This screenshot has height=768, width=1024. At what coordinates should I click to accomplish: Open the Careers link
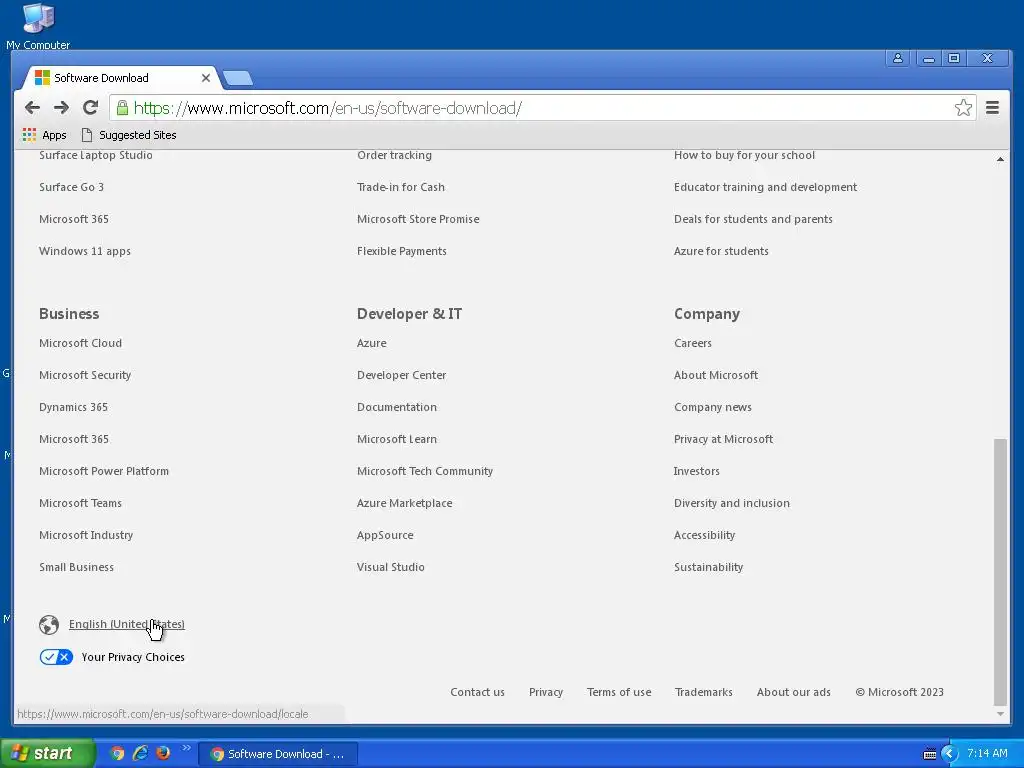point(693,343)
